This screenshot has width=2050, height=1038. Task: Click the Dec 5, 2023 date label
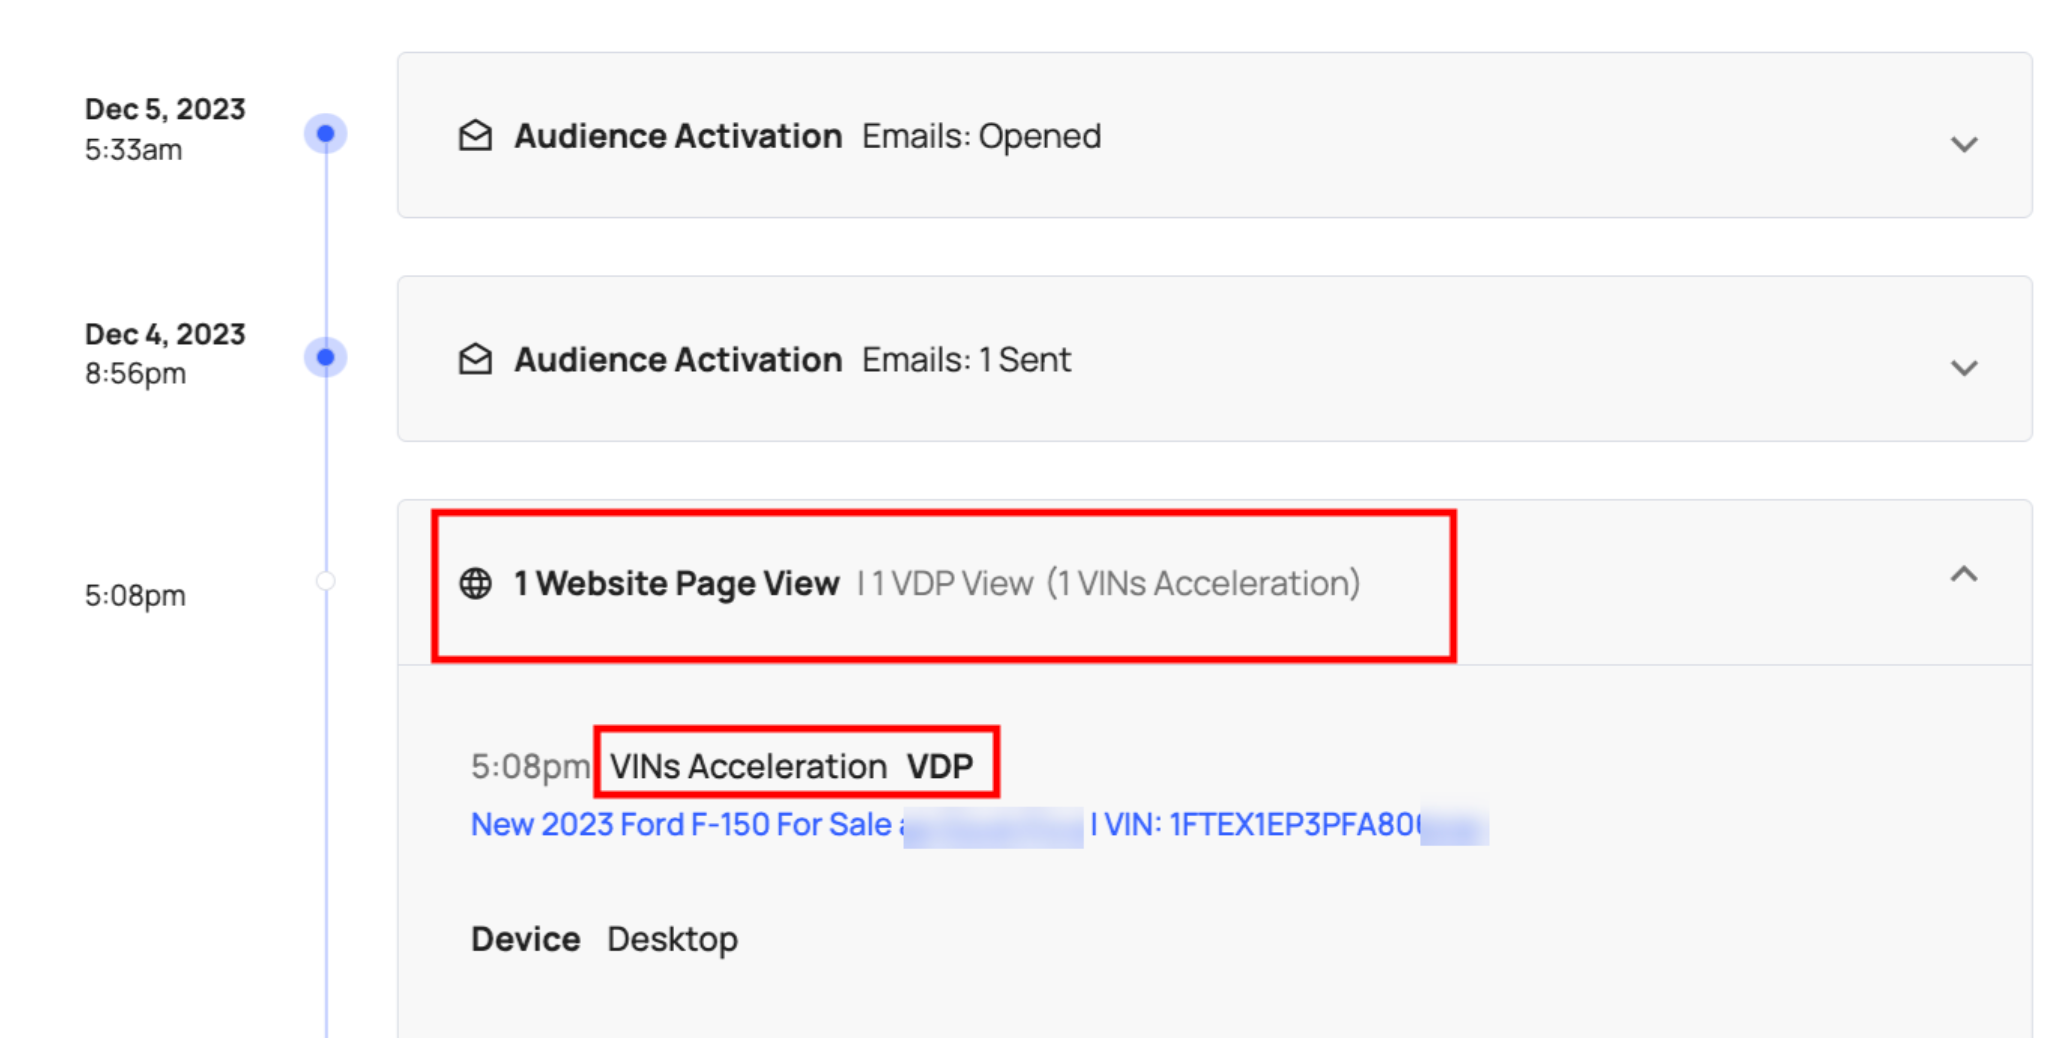[165, 109]
